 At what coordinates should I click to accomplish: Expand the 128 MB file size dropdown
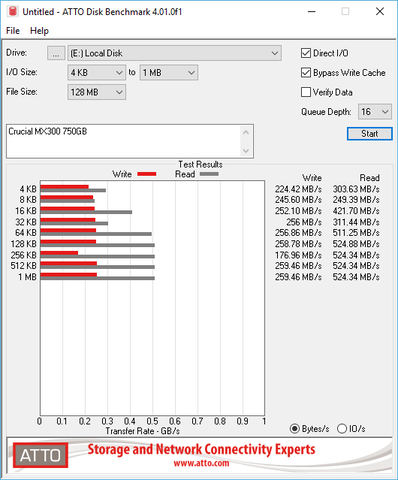coord(96,92)
